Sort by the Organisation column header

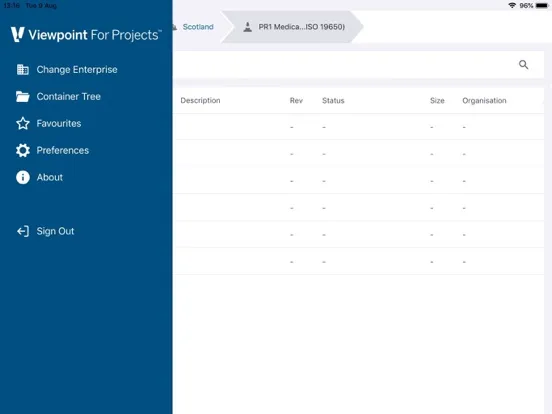pyautogui.click(x=484, y=101)
